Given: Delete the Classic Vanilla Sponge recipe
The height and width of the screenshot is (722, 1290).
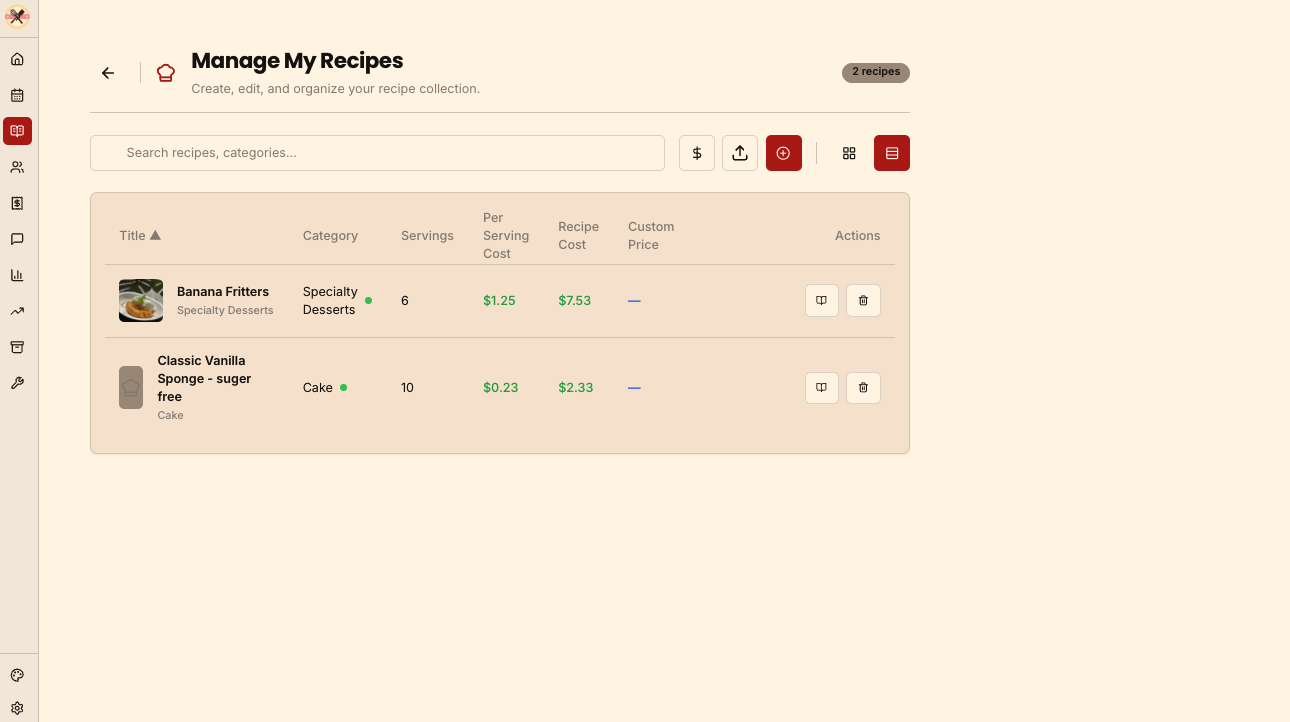Looking at the screenshot, I should click(x=863, y=387).
